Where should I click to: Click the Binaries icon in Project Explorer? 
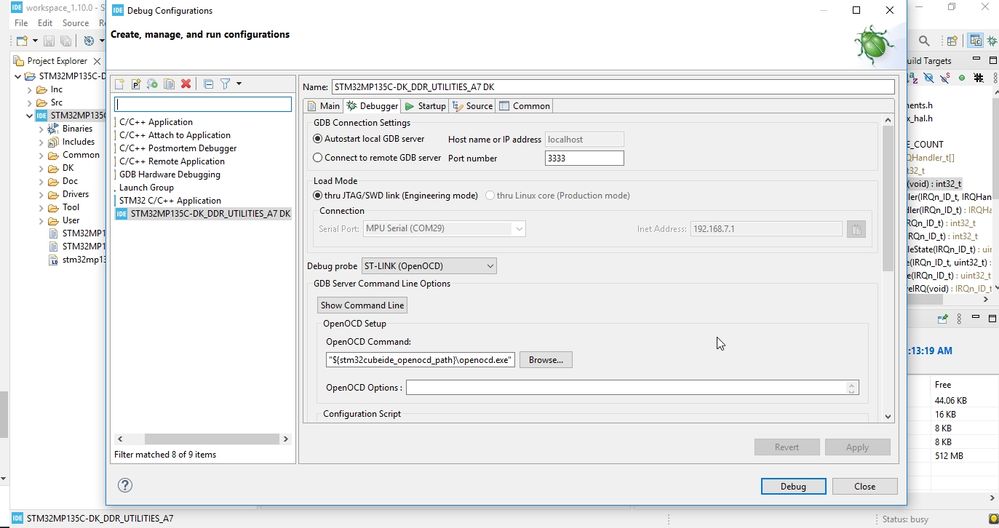pyautogui.click(x=54, y=129)
